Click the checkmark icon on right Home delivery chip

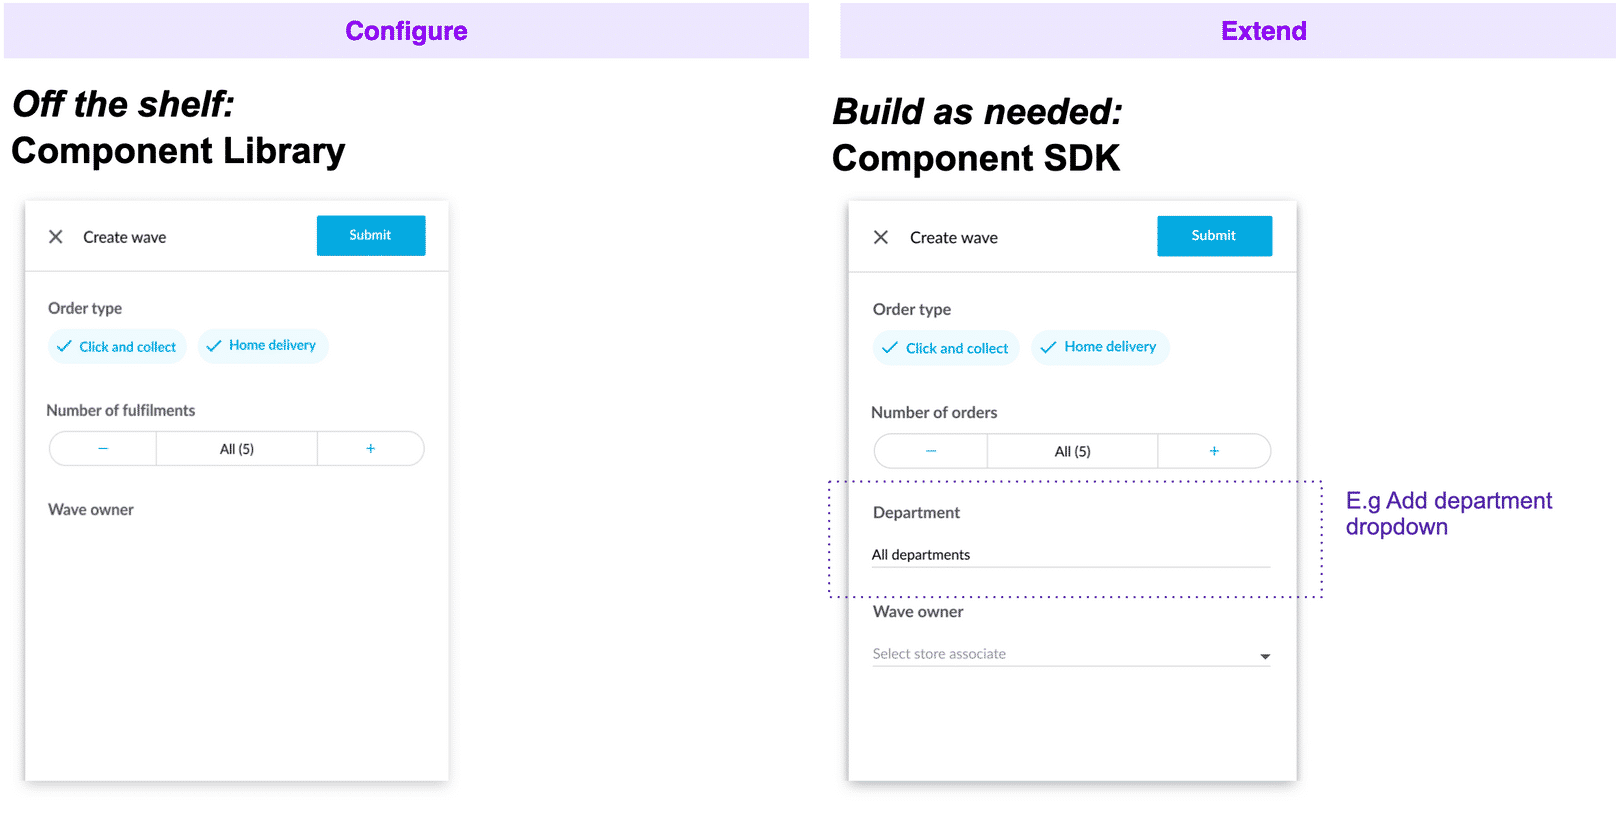1048,347
